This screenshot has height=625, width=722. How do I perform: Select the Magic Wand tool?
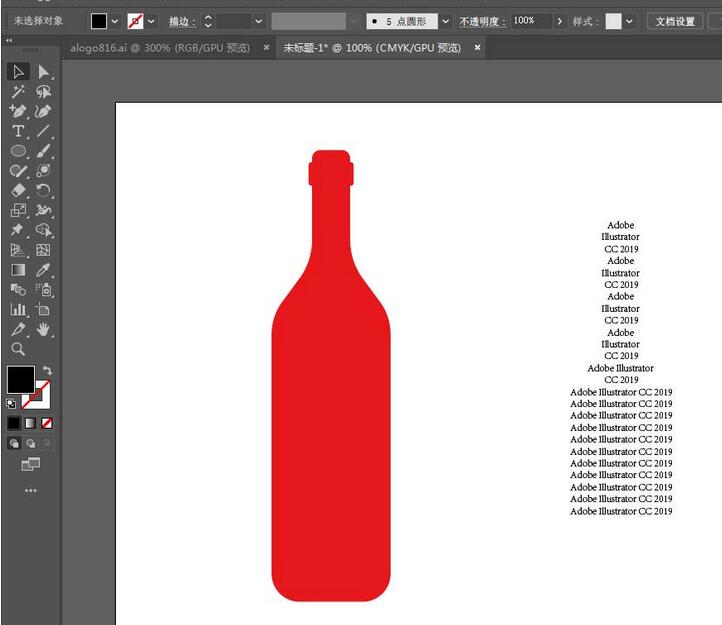[x=18, y=91]
